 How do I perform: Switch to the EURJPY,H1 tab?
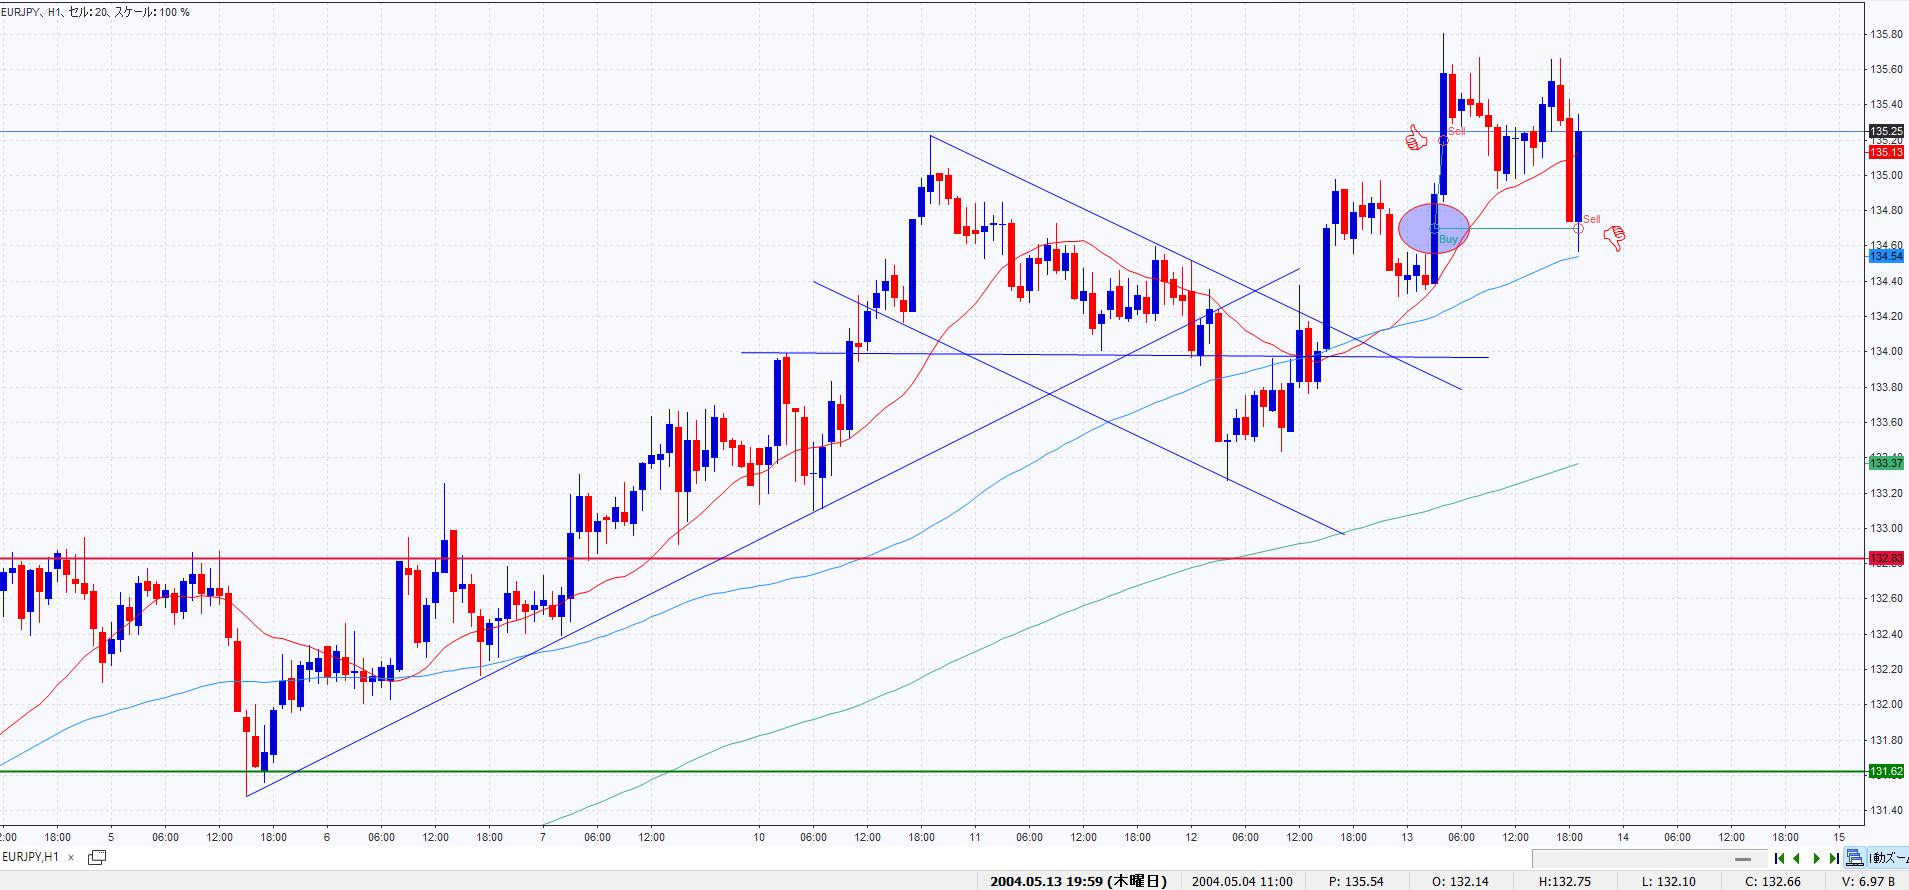(x=32, y=857)
